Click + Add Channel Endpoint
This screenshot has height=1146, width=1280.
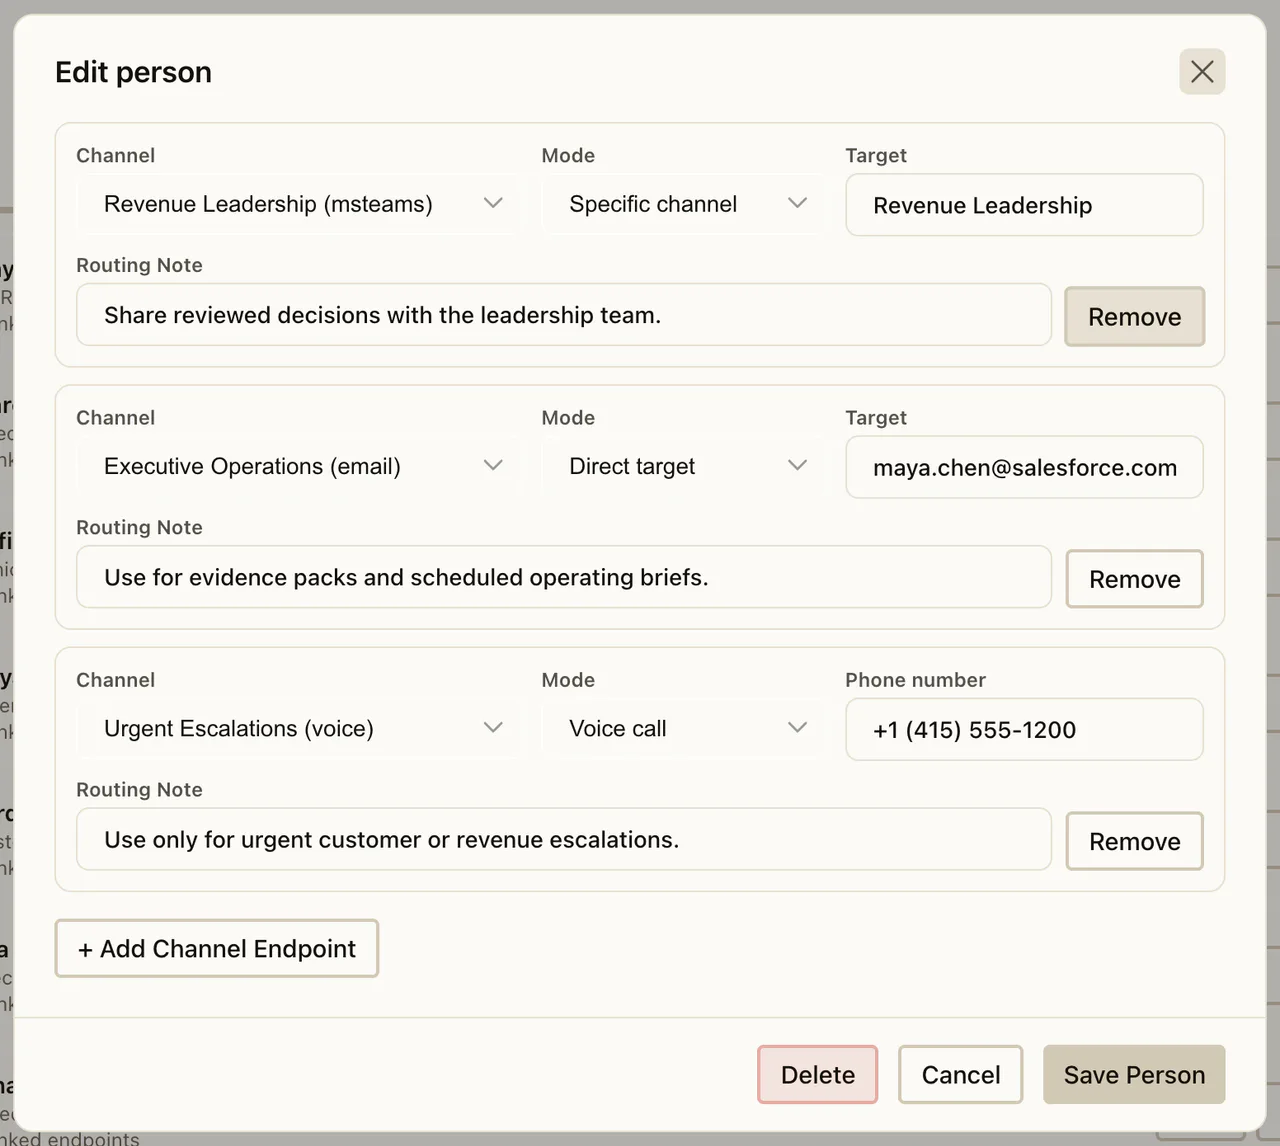click(216, 948)
